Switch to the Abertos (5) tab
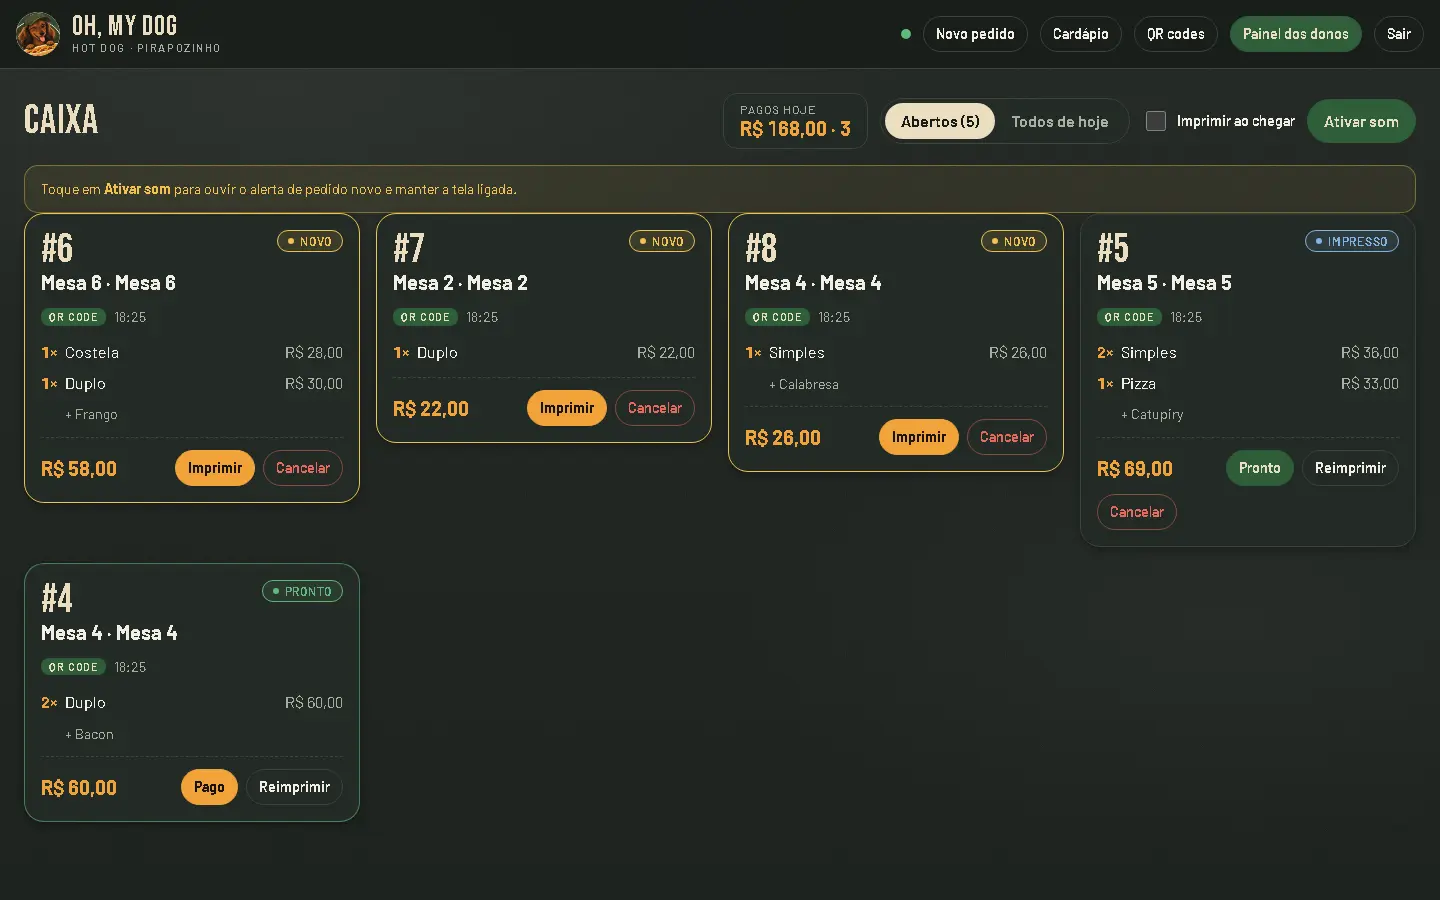Viewport: 1440px width, 900px height. 940,122
